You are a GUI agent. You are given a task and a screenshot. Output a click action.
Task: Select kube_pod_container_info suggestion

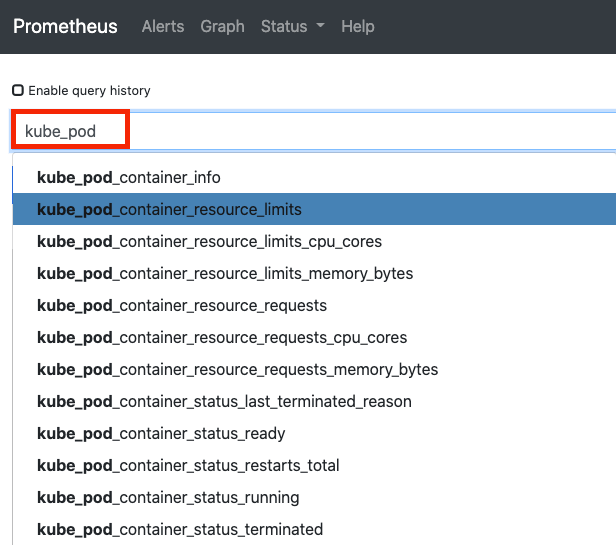click(314, 178)
